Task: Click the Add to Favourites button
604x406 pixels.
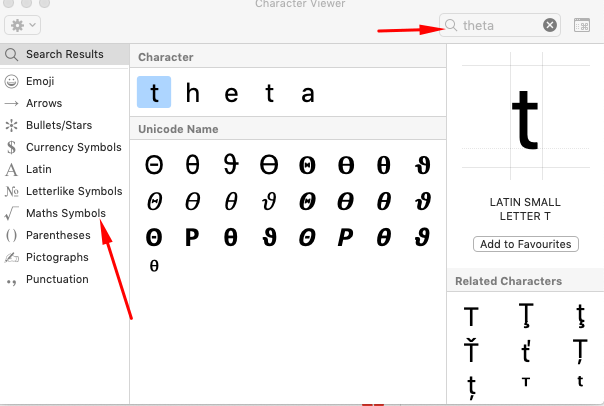Action: pyautogui.click(x=525, y=244)
